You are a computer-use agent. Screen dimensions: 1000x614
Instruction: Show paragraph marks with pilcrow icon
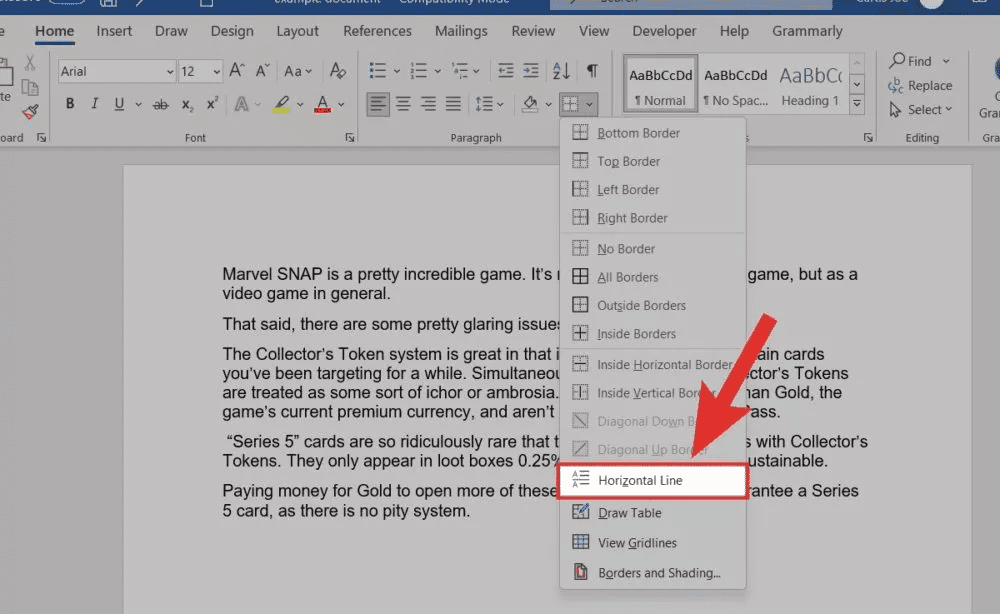pyautogui.click(x=592, y=71)
